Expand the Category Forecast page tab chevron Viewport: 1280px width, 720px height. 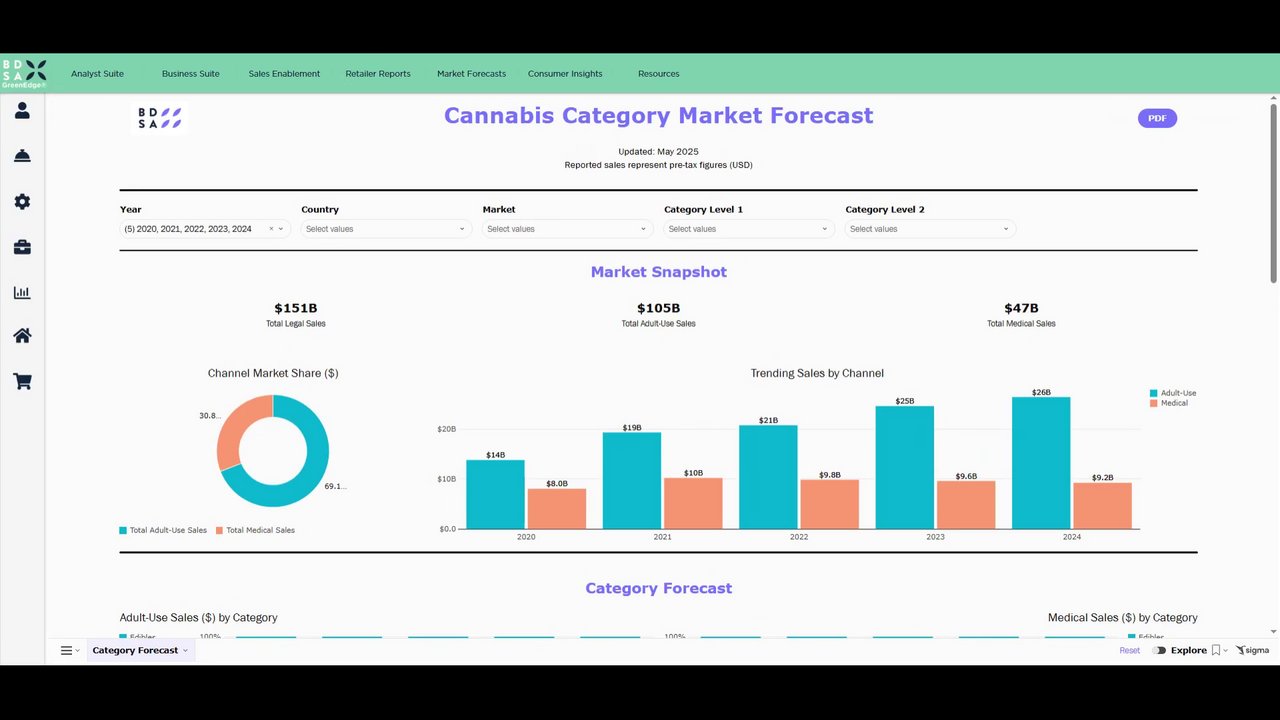pyautogui.click(x=185, y=651)
